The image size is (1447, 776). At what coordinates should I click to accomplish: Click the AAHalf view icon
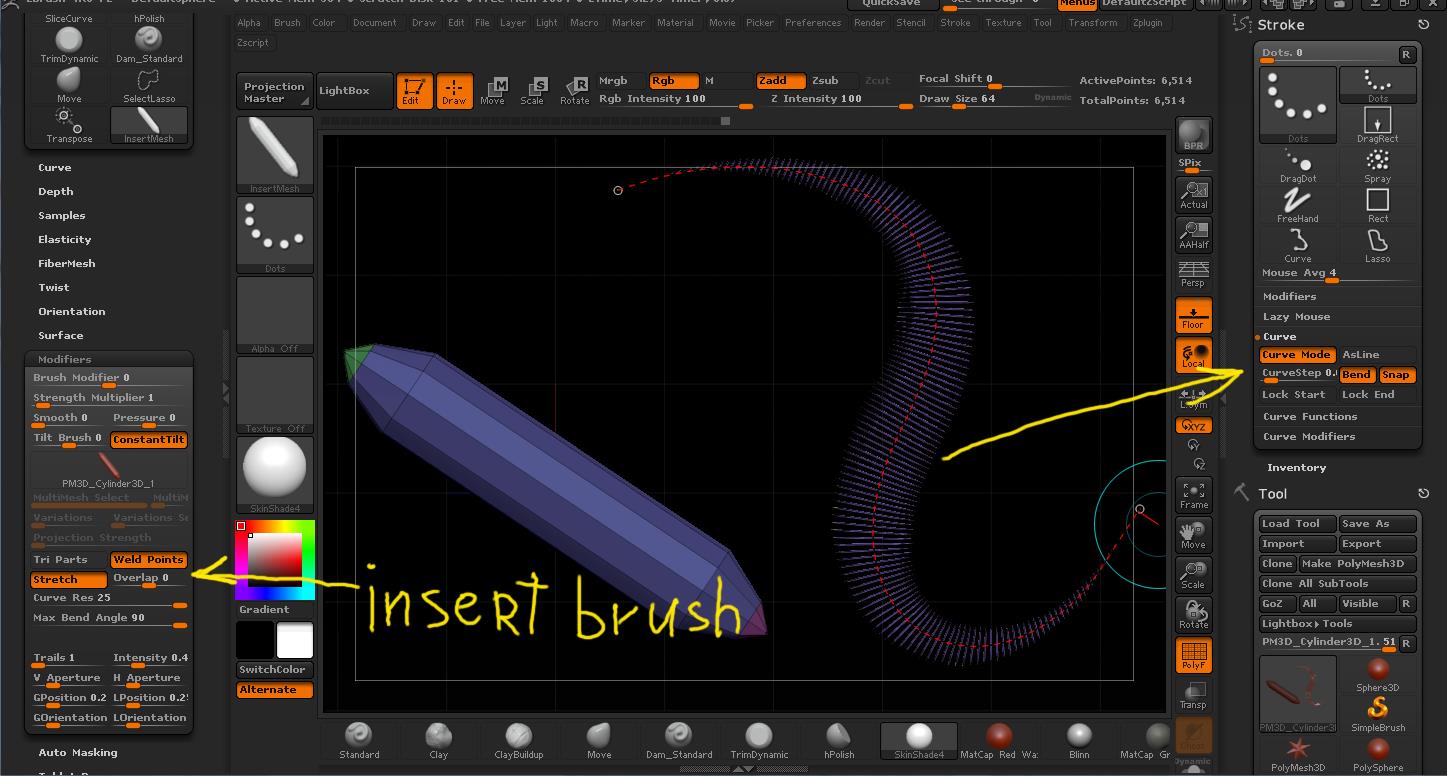pos(1194,235)
